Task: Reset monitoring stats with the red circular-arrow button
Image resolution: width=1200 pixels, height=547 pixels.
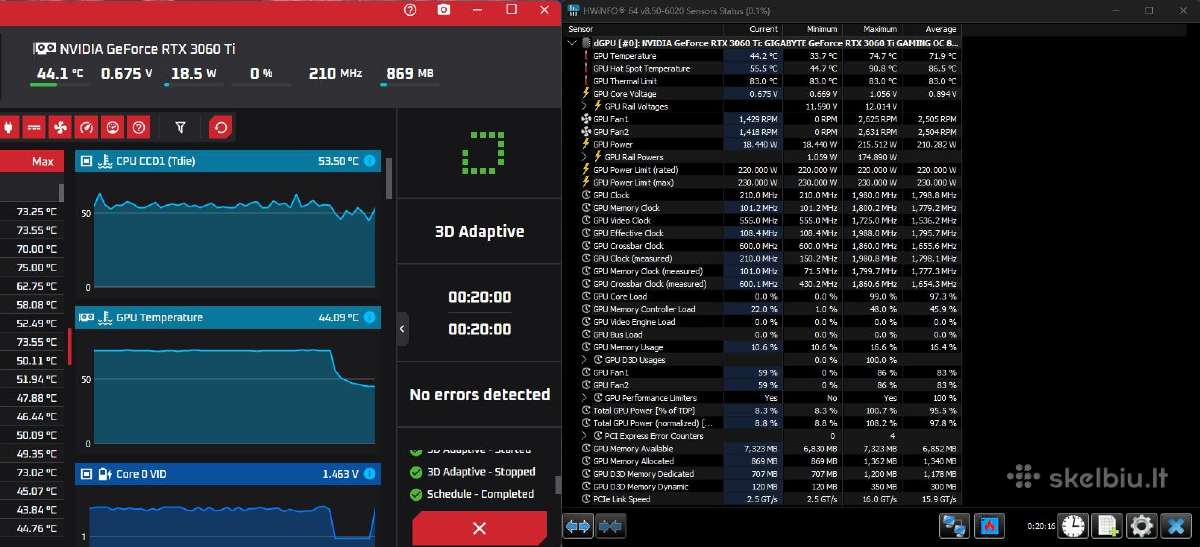Action: 221,127
